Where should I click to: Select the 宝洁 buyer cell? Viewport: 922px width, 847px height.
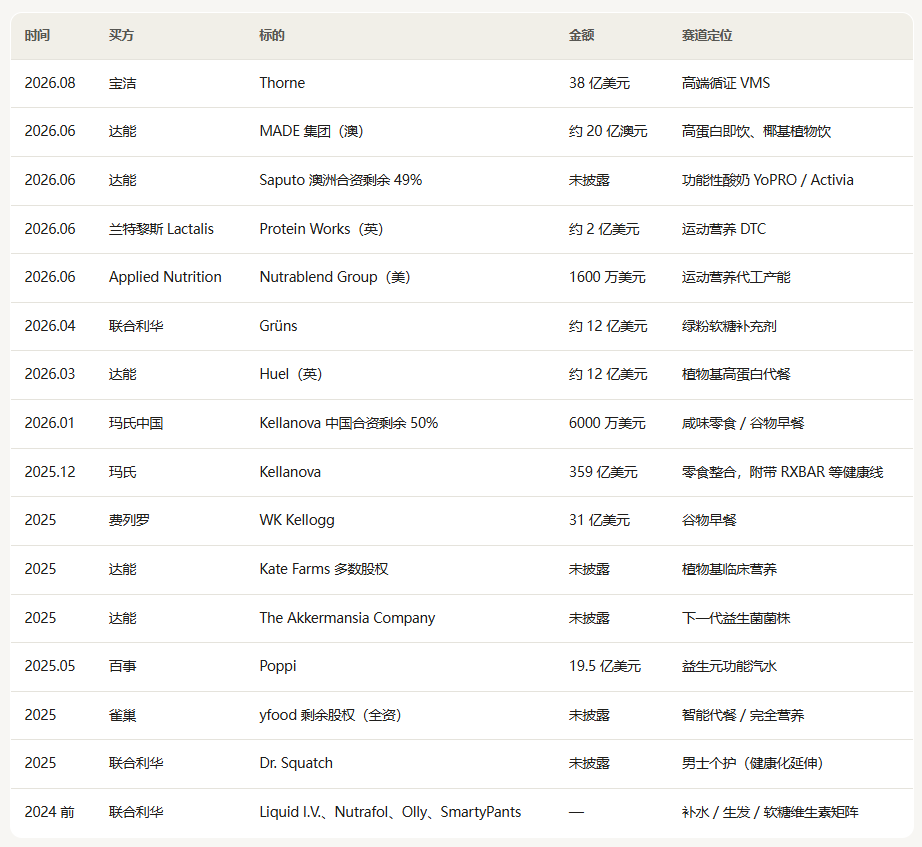tap(122, 83)
